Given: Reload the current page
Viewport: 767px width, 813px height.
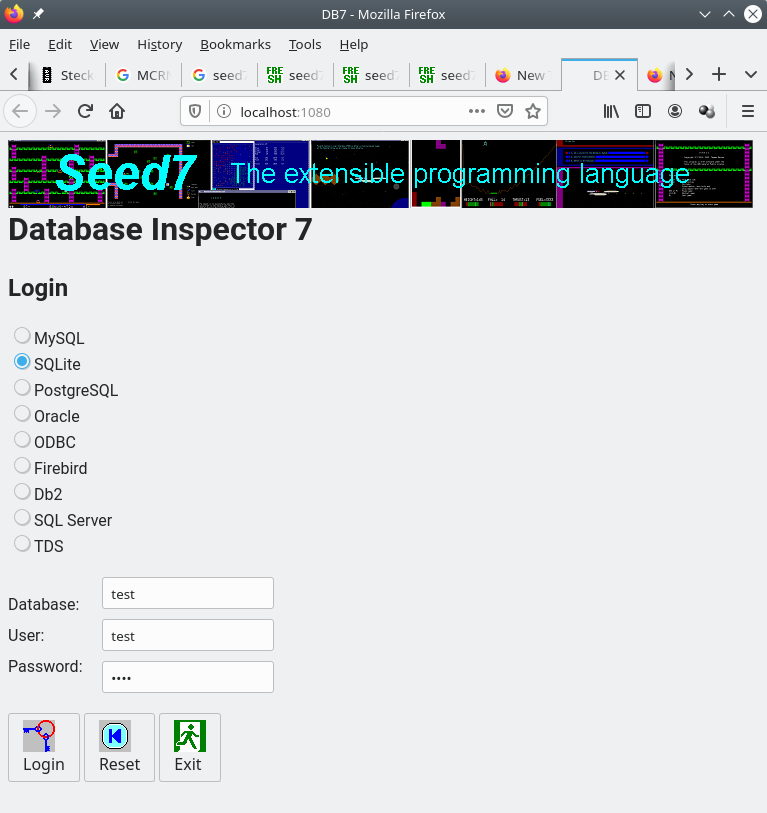Looking at the screenshot, I should pos(85,111).
